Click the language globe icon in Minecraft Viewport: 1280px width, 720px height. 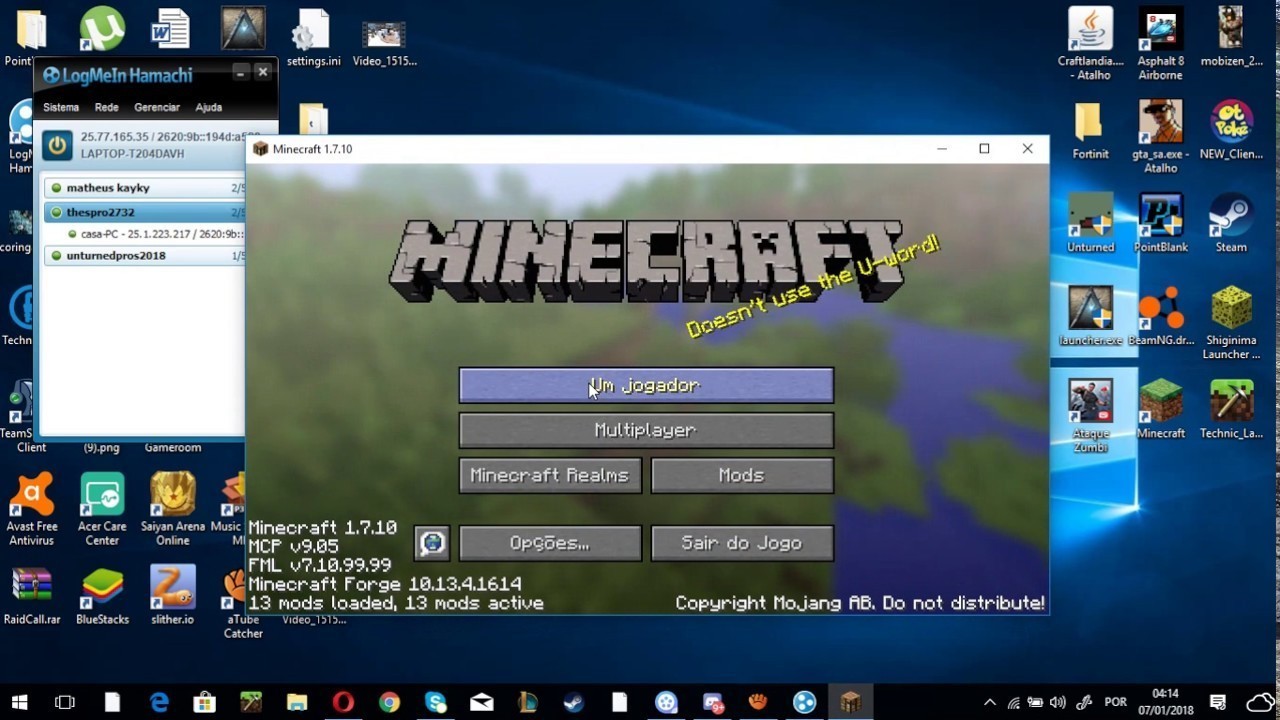coord(432,543)
